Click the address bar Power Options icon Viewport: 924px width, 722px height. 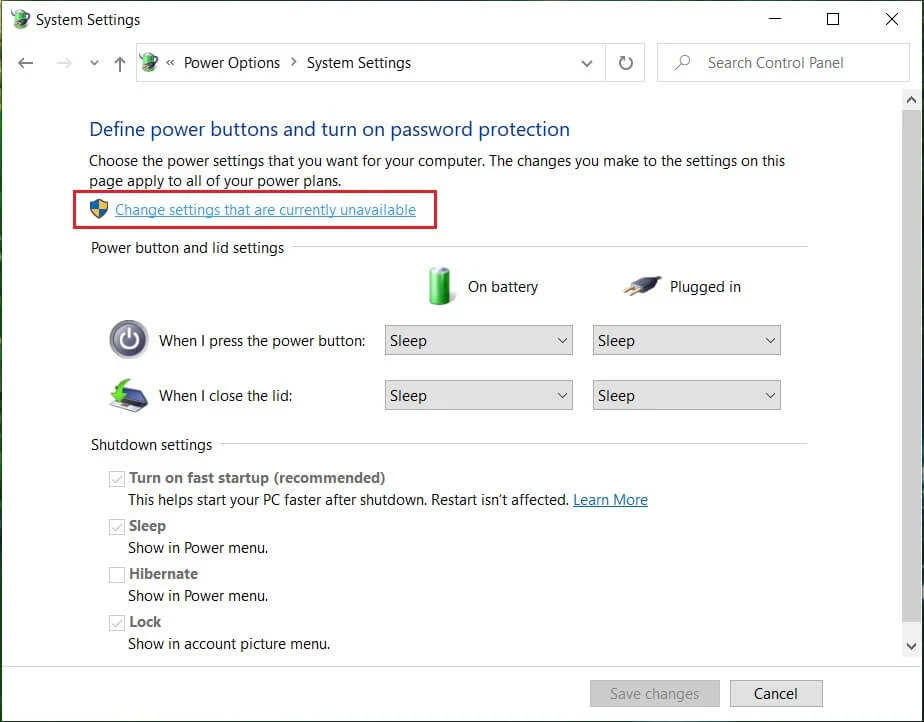pyautogui.click(x=150, y=63)
